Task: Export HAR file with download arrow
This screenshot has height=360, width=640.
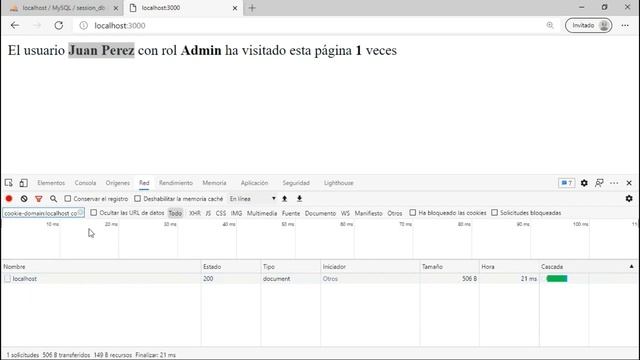Action: pos(299,198)
